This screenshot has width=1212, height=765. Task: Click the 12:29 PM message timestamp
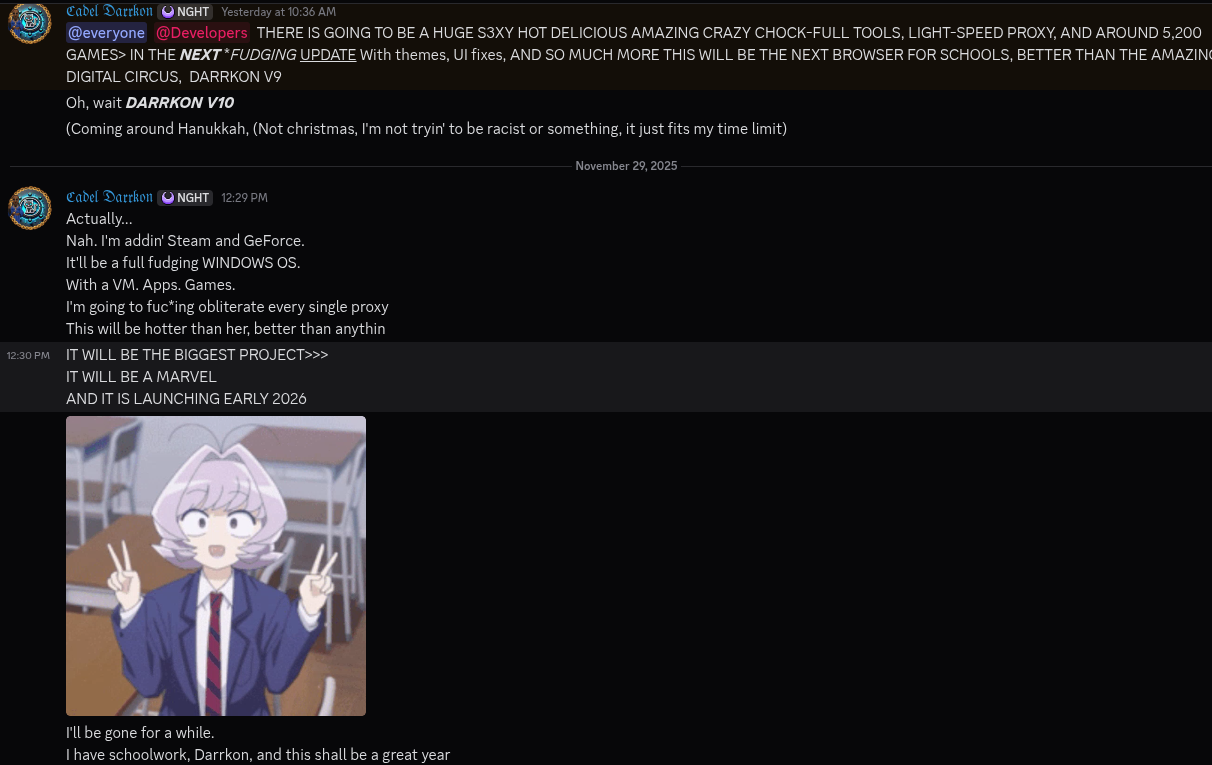pyautogui.click(x=244, y=198)
